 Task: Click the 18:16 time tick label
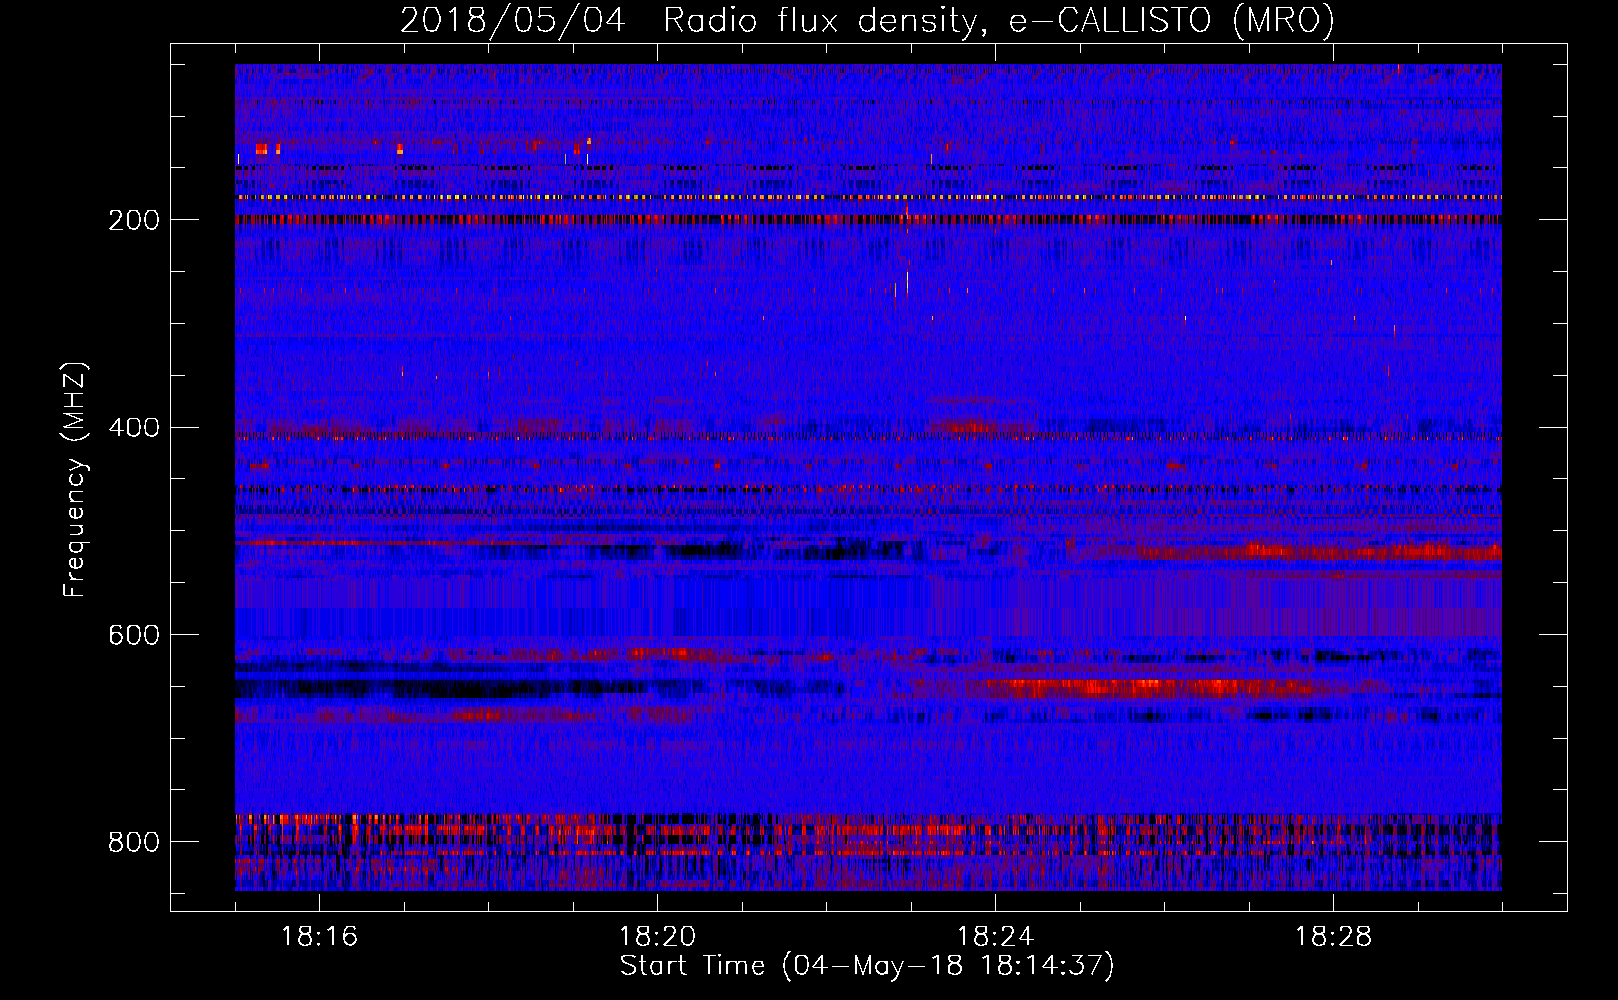[x=319, y=937]
